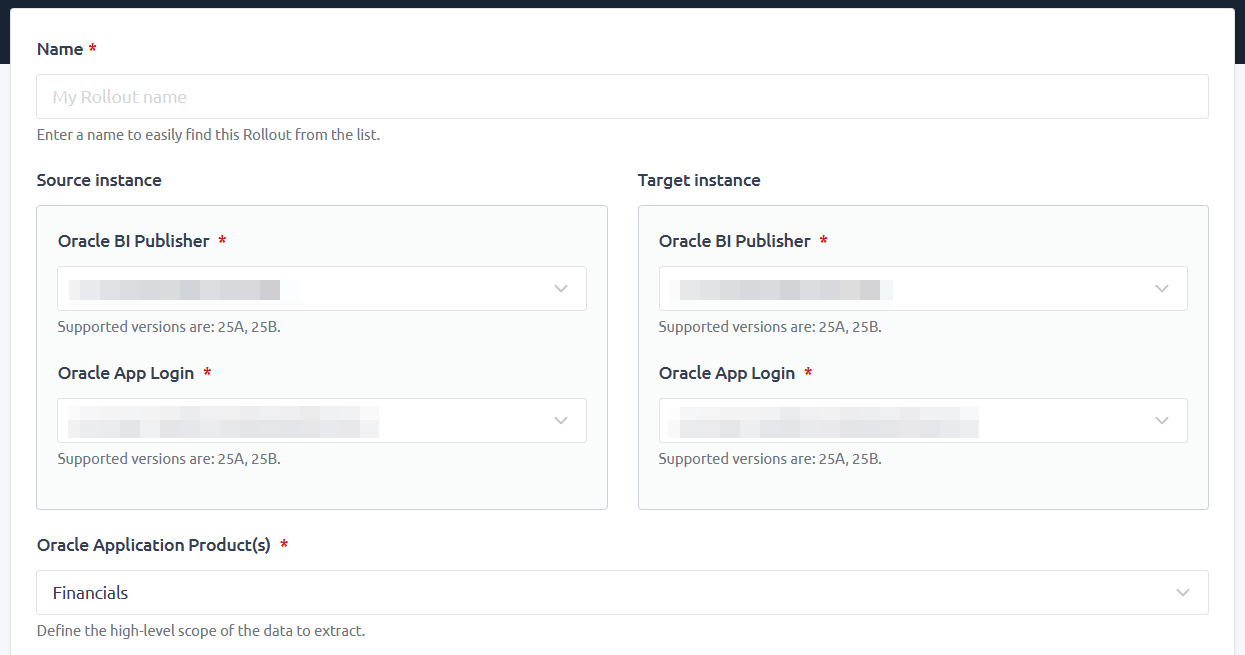Image resolution: width=1245 pixels, height=655 pixels.
Task: Open the Oracle Application Product(s) Financials dropdown
Action: (x=622, y=593)
